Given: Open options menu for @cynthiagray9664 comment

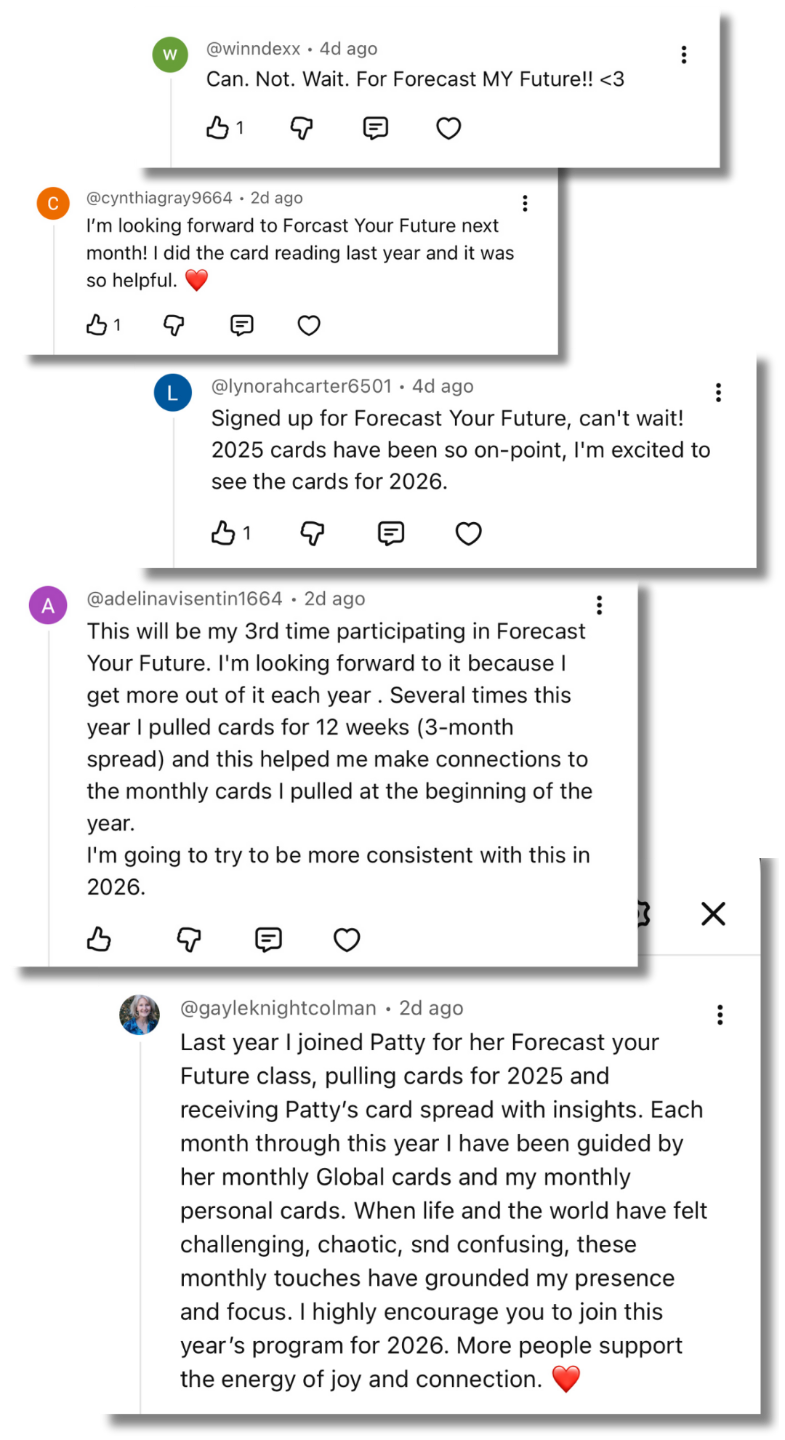Looking at the screenshot, I should coord(525,203).
